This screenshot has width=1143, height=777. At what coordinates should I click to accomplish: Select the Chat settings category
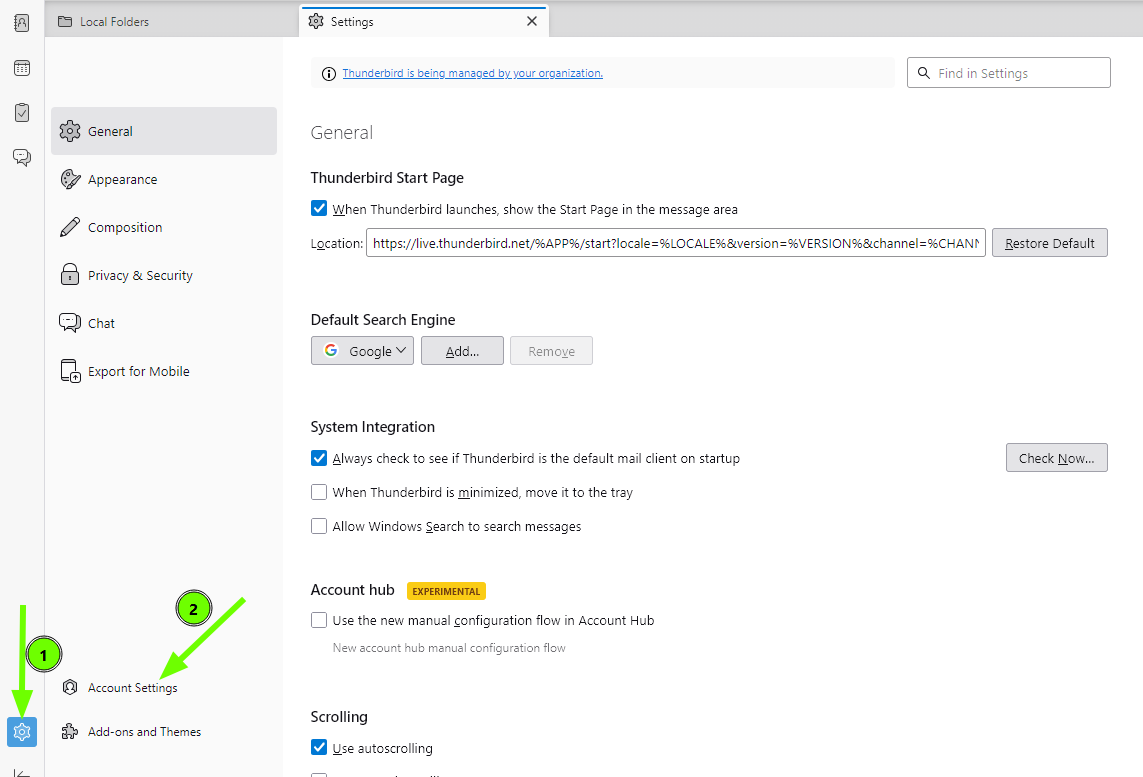[164, 323]
